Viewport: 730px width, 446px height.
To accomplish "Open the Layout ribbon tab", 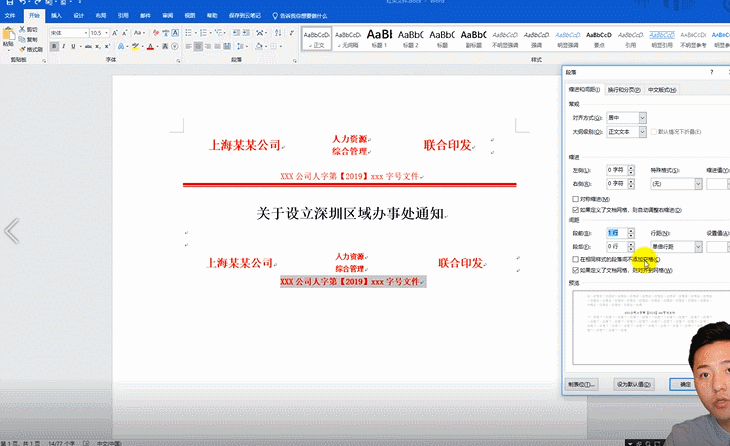I will (x=101, y=16).
